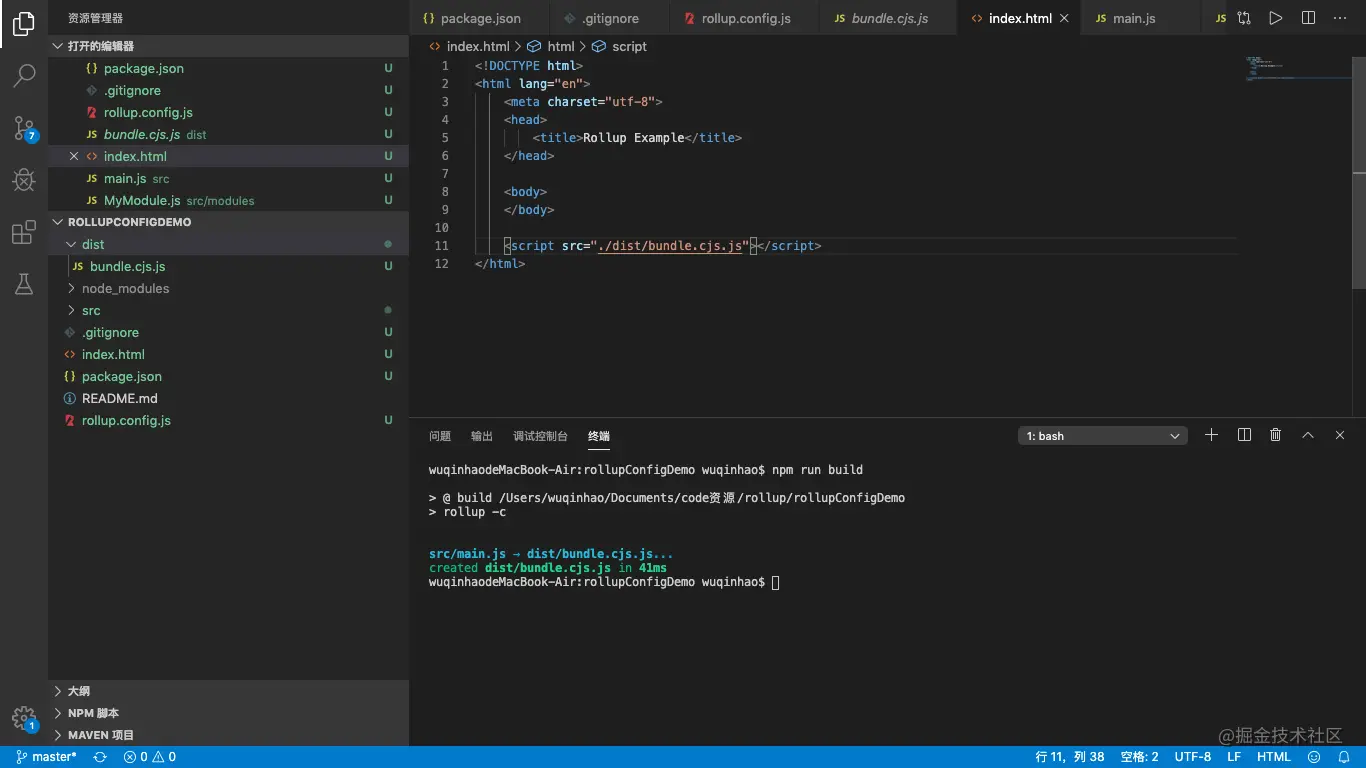Synchronize changes icon in status bar
The image size is (1366, 768).
click(100, 757)
